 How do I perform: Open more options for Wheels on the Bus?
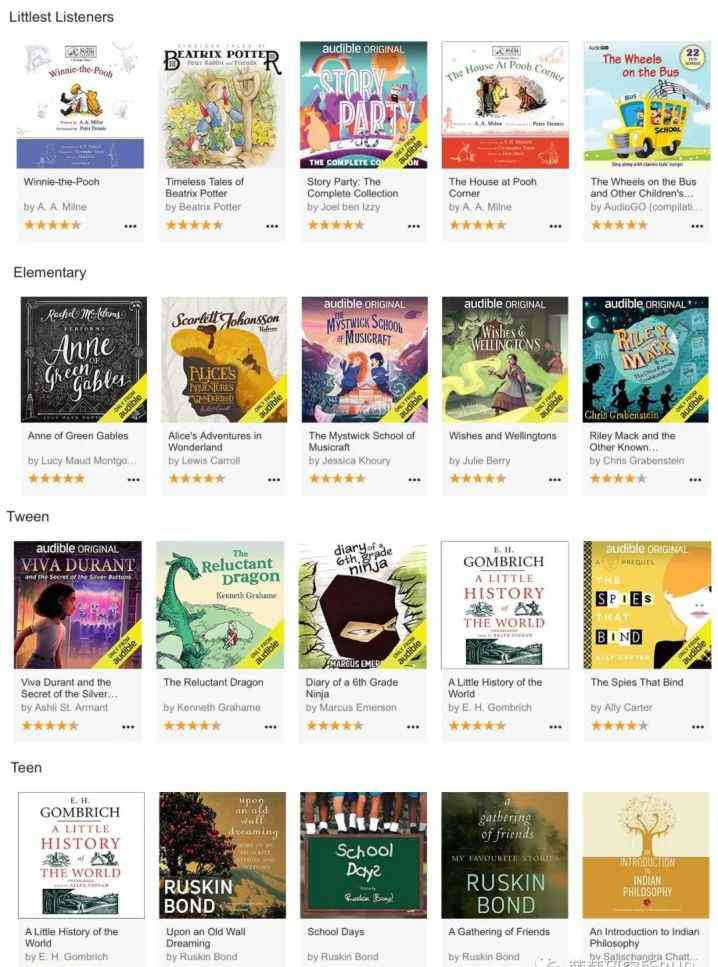pyautogui.click(x=697, y=226)
